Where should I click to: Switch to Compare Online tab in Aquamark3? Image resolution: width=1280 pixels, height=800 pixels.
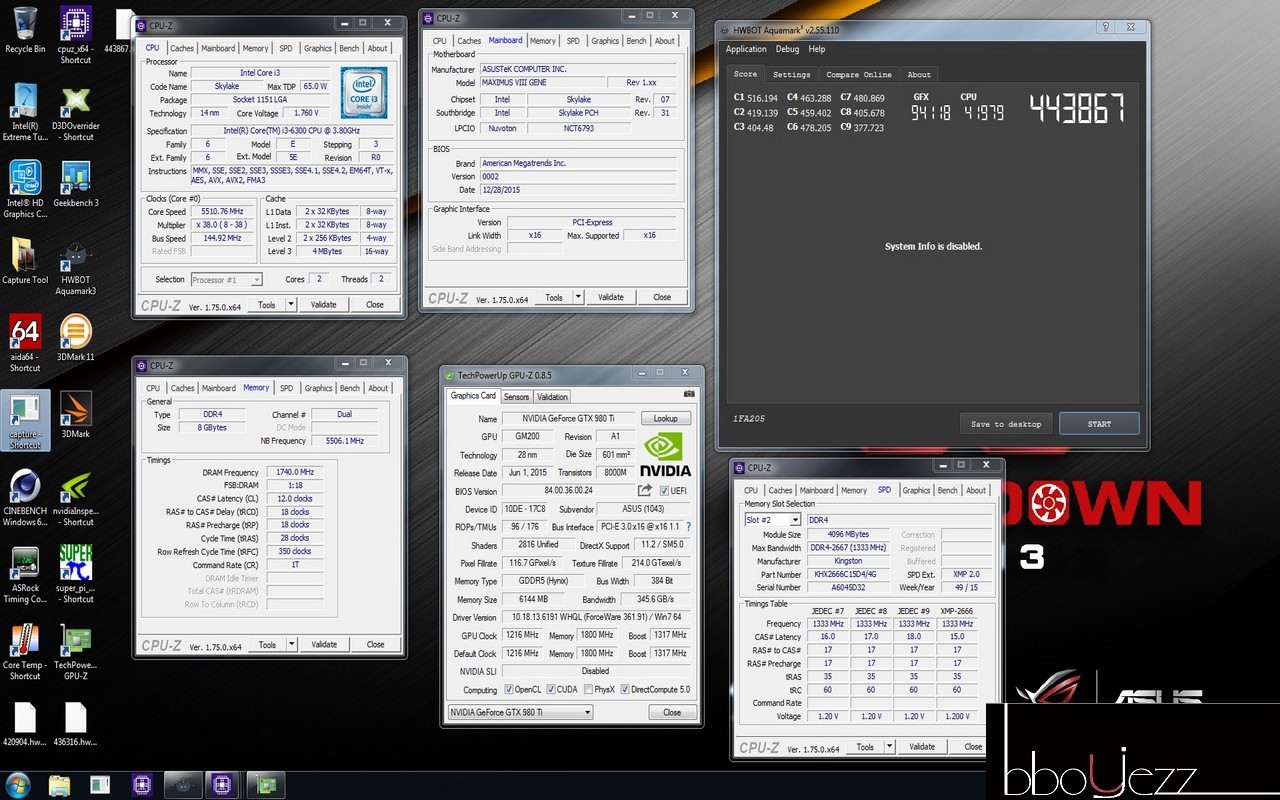(x=858, y=74)
